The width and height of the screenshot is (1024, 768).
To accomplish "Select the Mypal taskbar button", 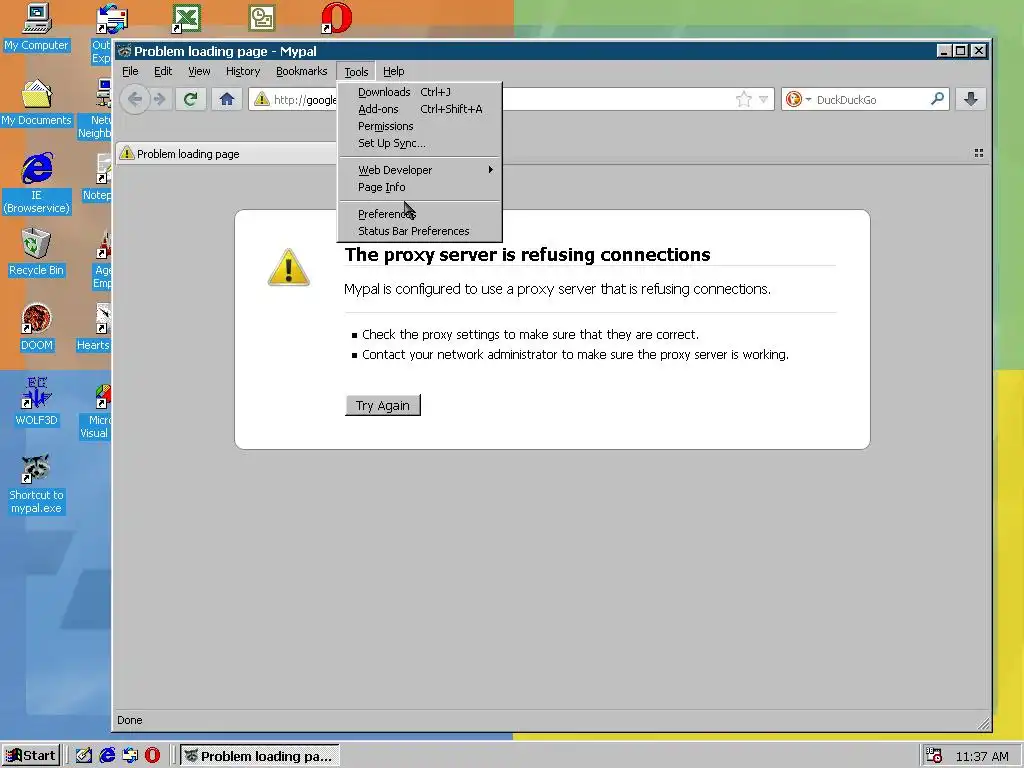I will (x=259, y=756).
